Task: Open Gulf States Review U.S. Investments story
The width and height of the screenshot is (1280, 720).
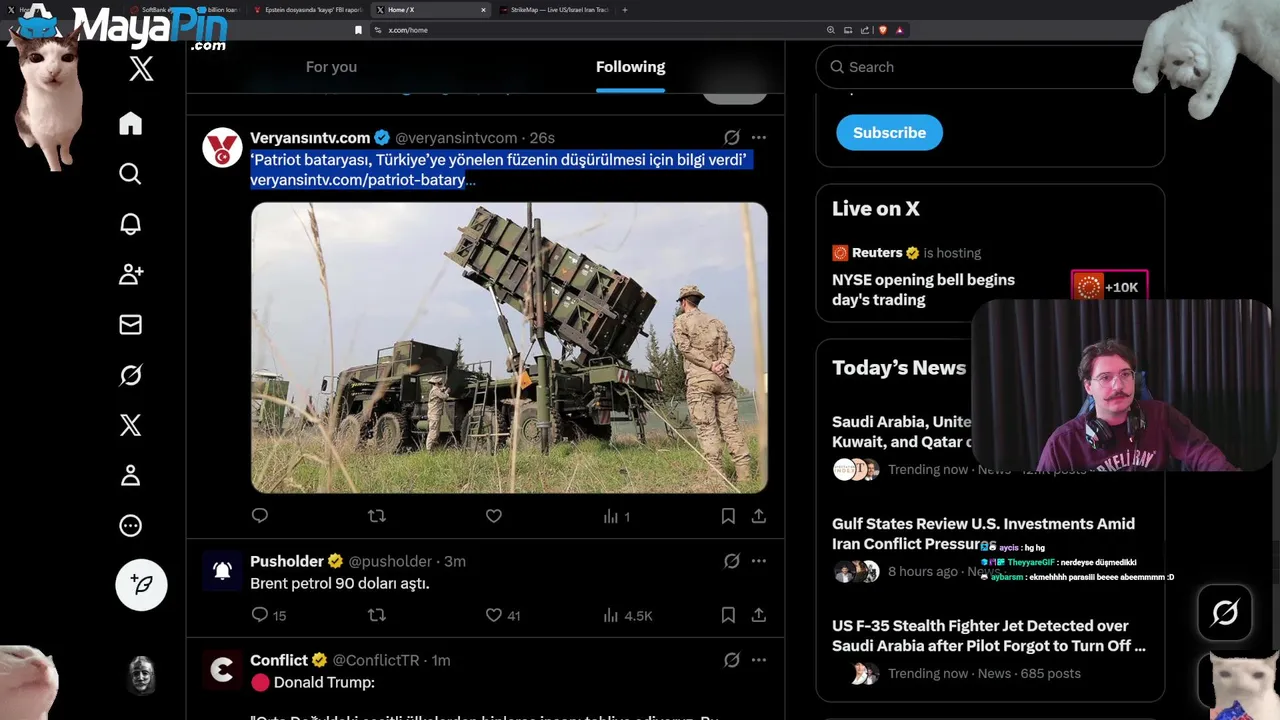Action: point(983,534)
